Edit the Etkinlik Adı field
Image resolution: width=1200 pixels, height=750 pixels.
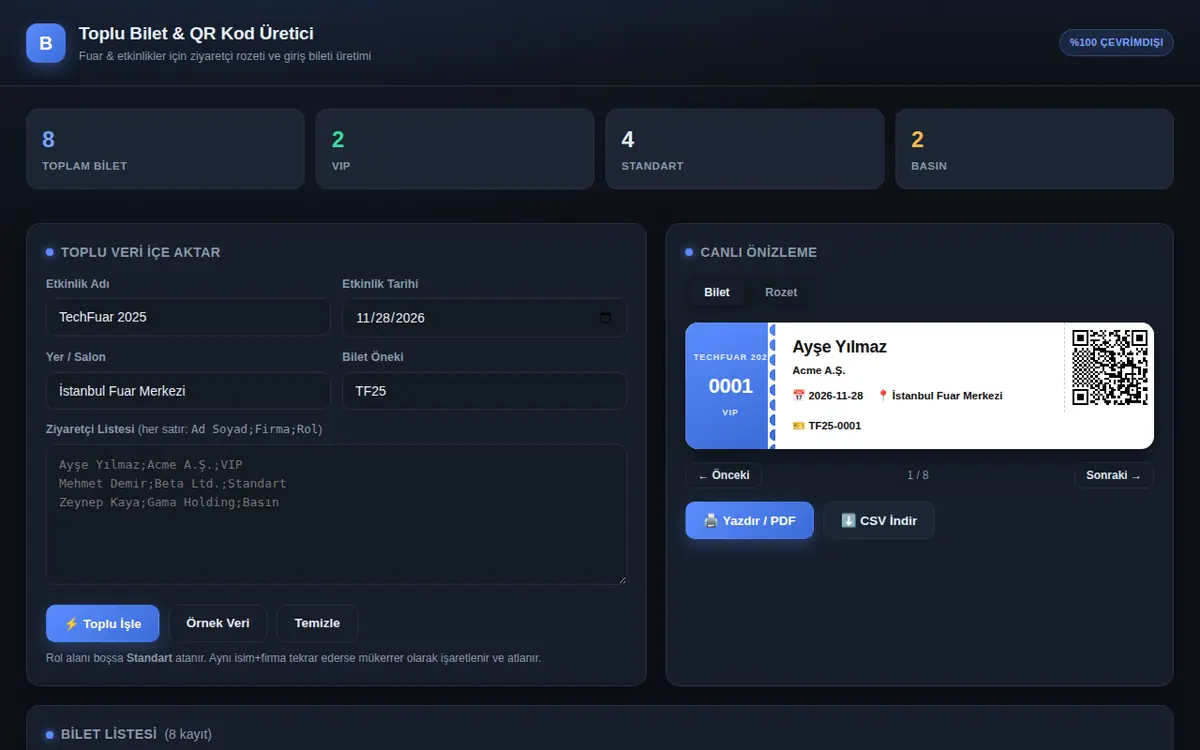pos(188,317)
